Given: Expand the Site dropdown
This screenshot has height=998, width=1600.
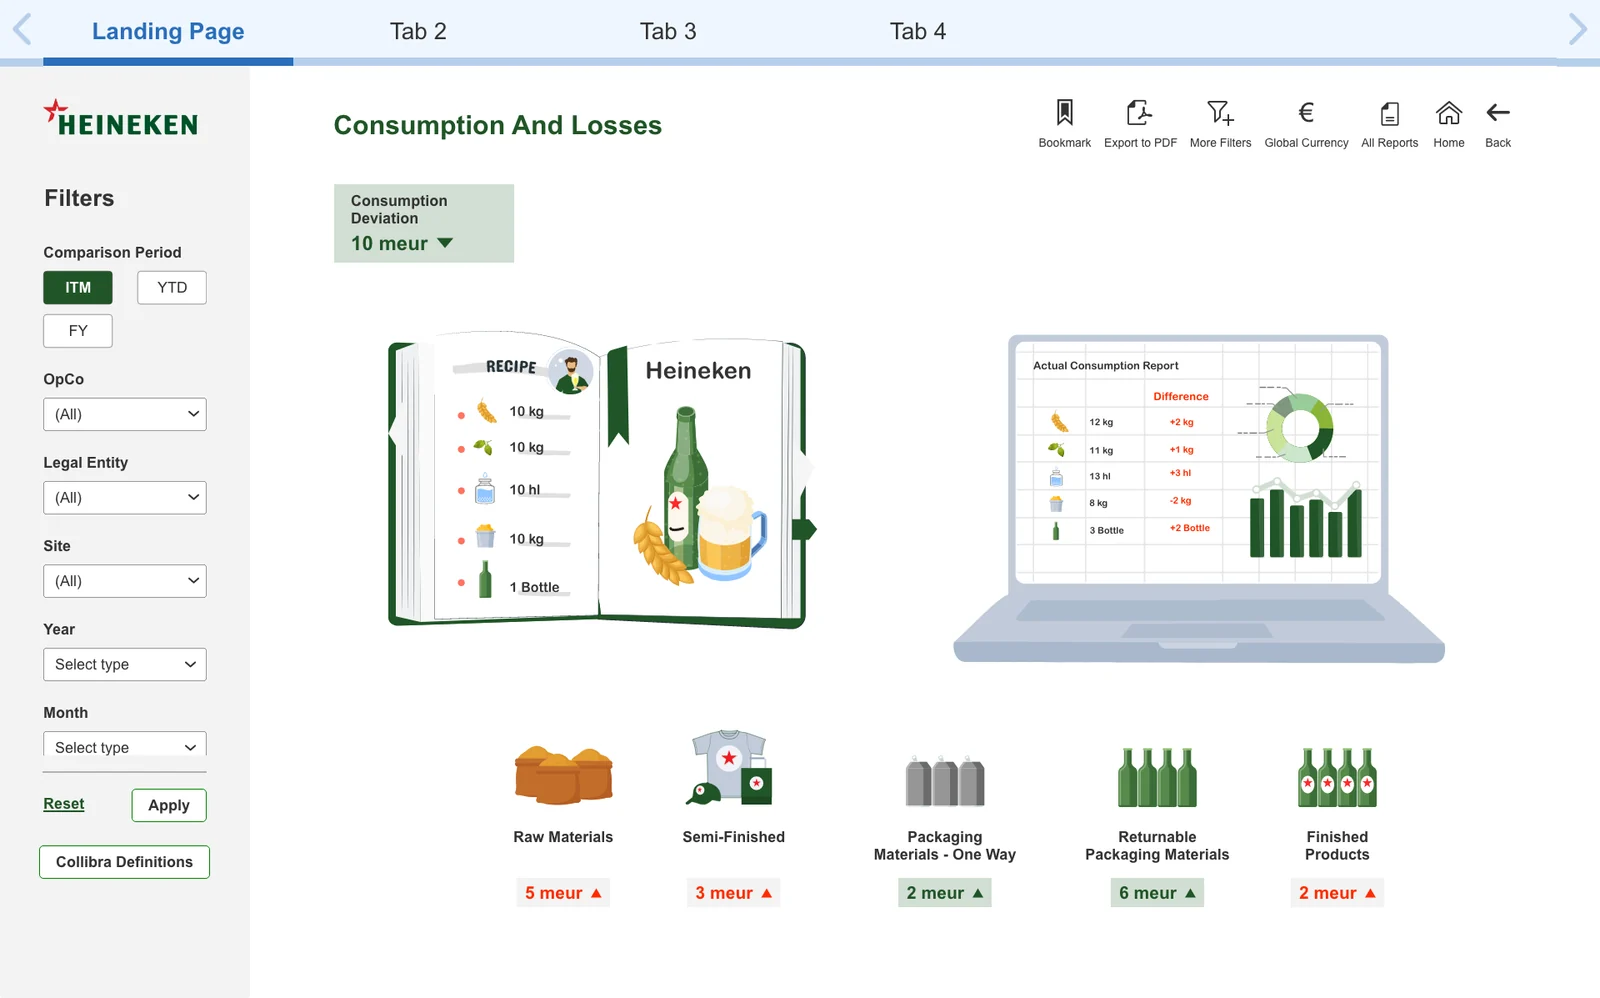Looking at the screenshot, I should pos(125,581).
